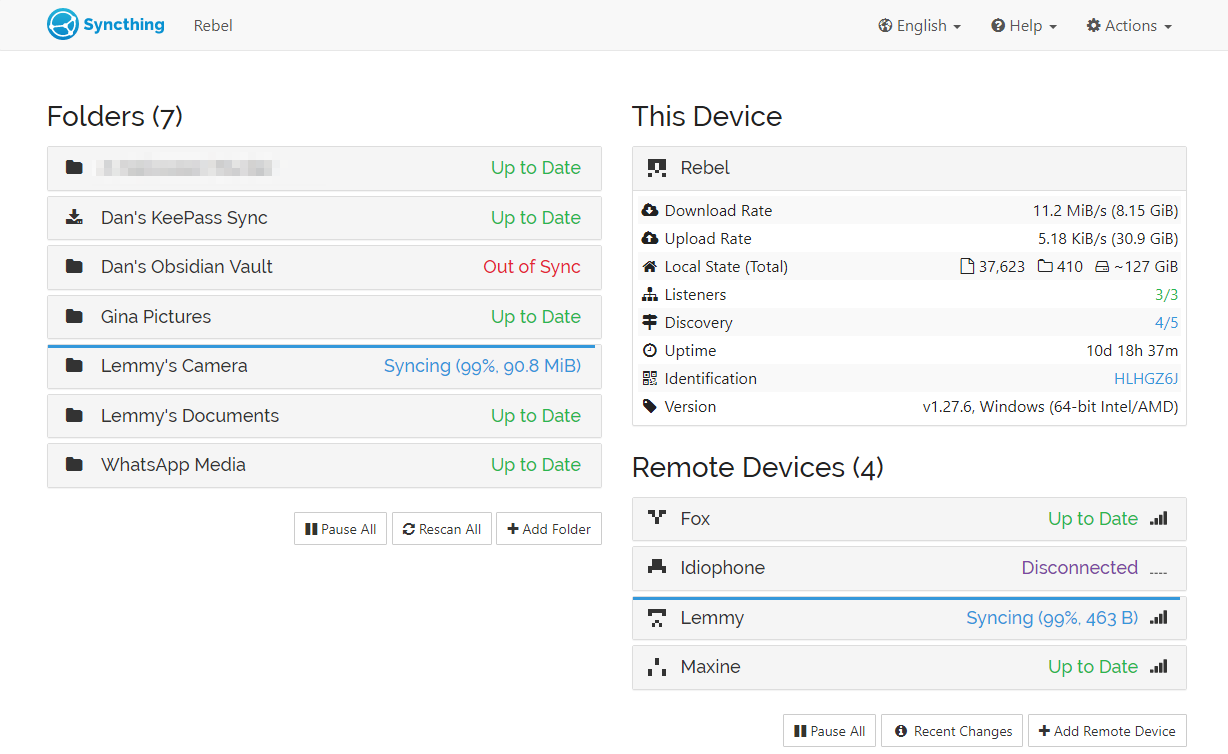1228x754 pixels.
Task: Click the Add Folder button
Action: (x=549, y=529)
